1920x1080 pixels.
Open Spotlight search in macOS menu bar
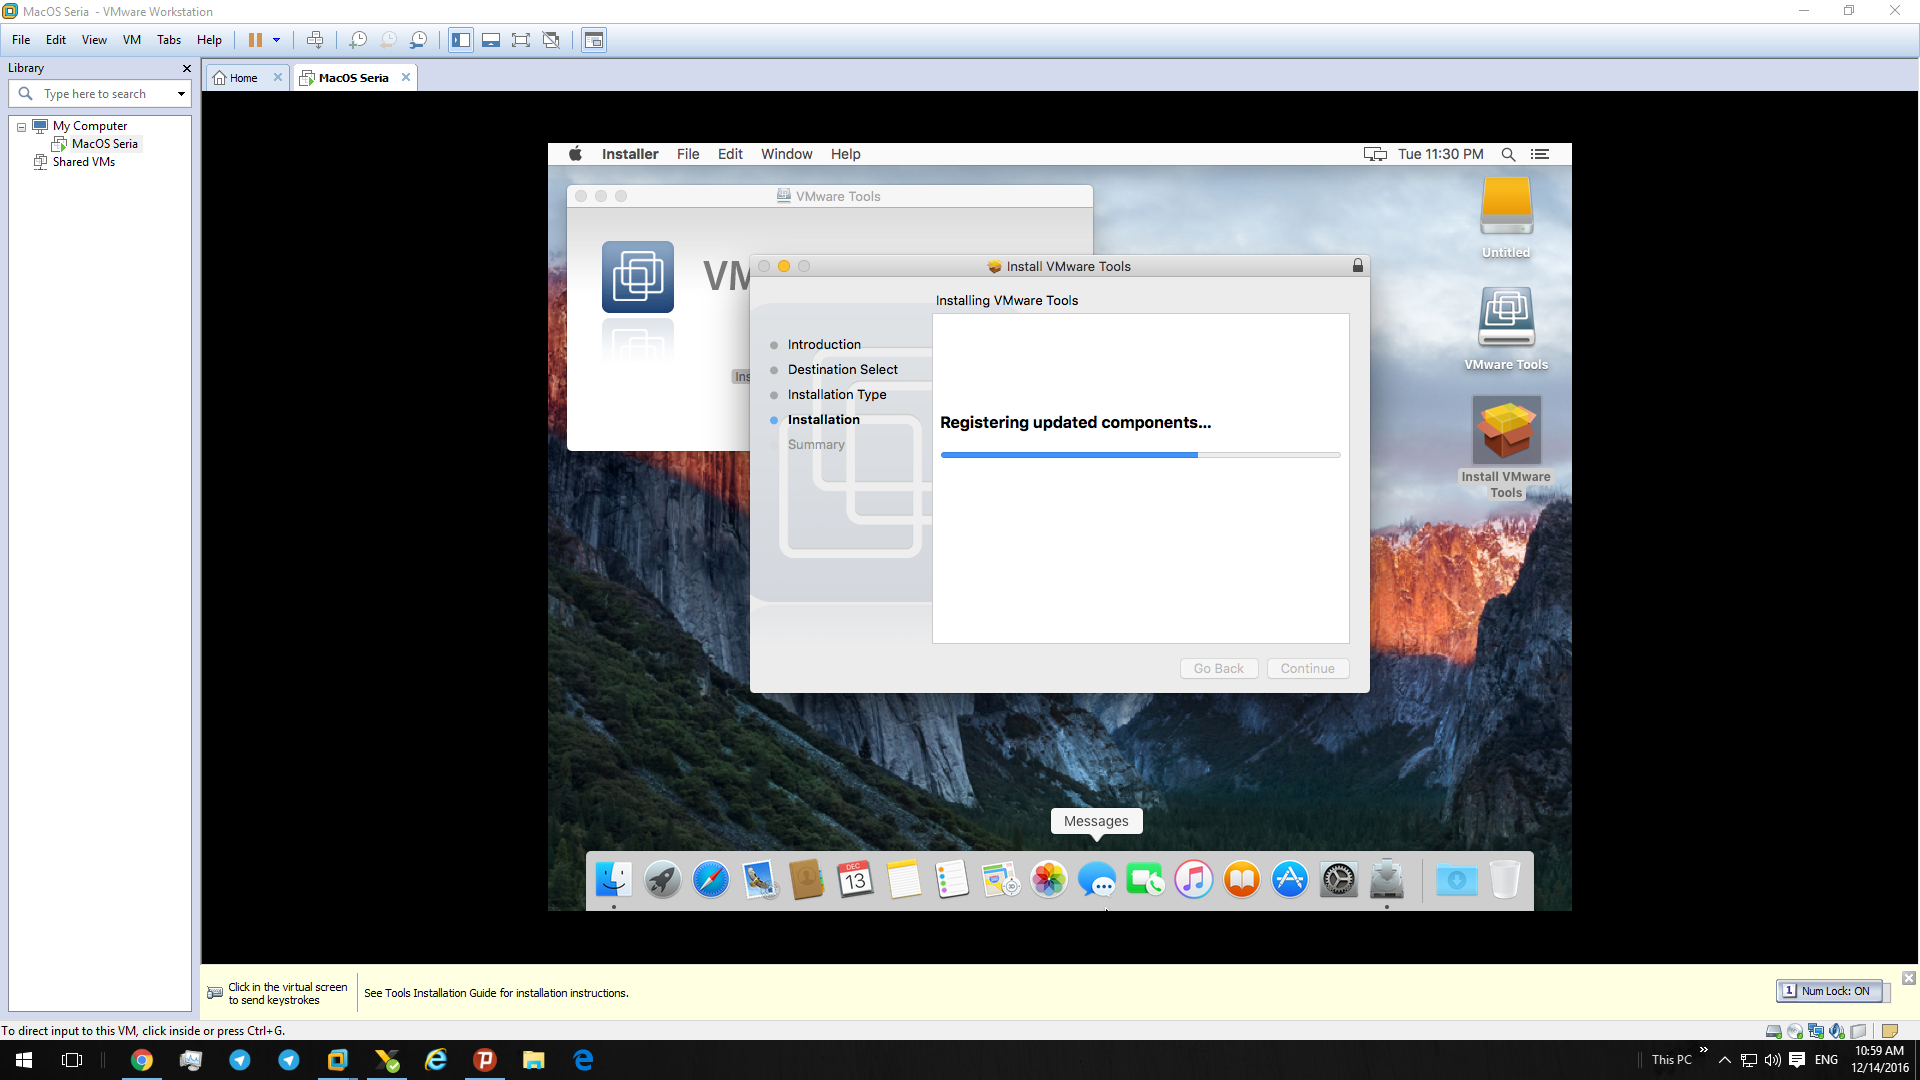1508,154
